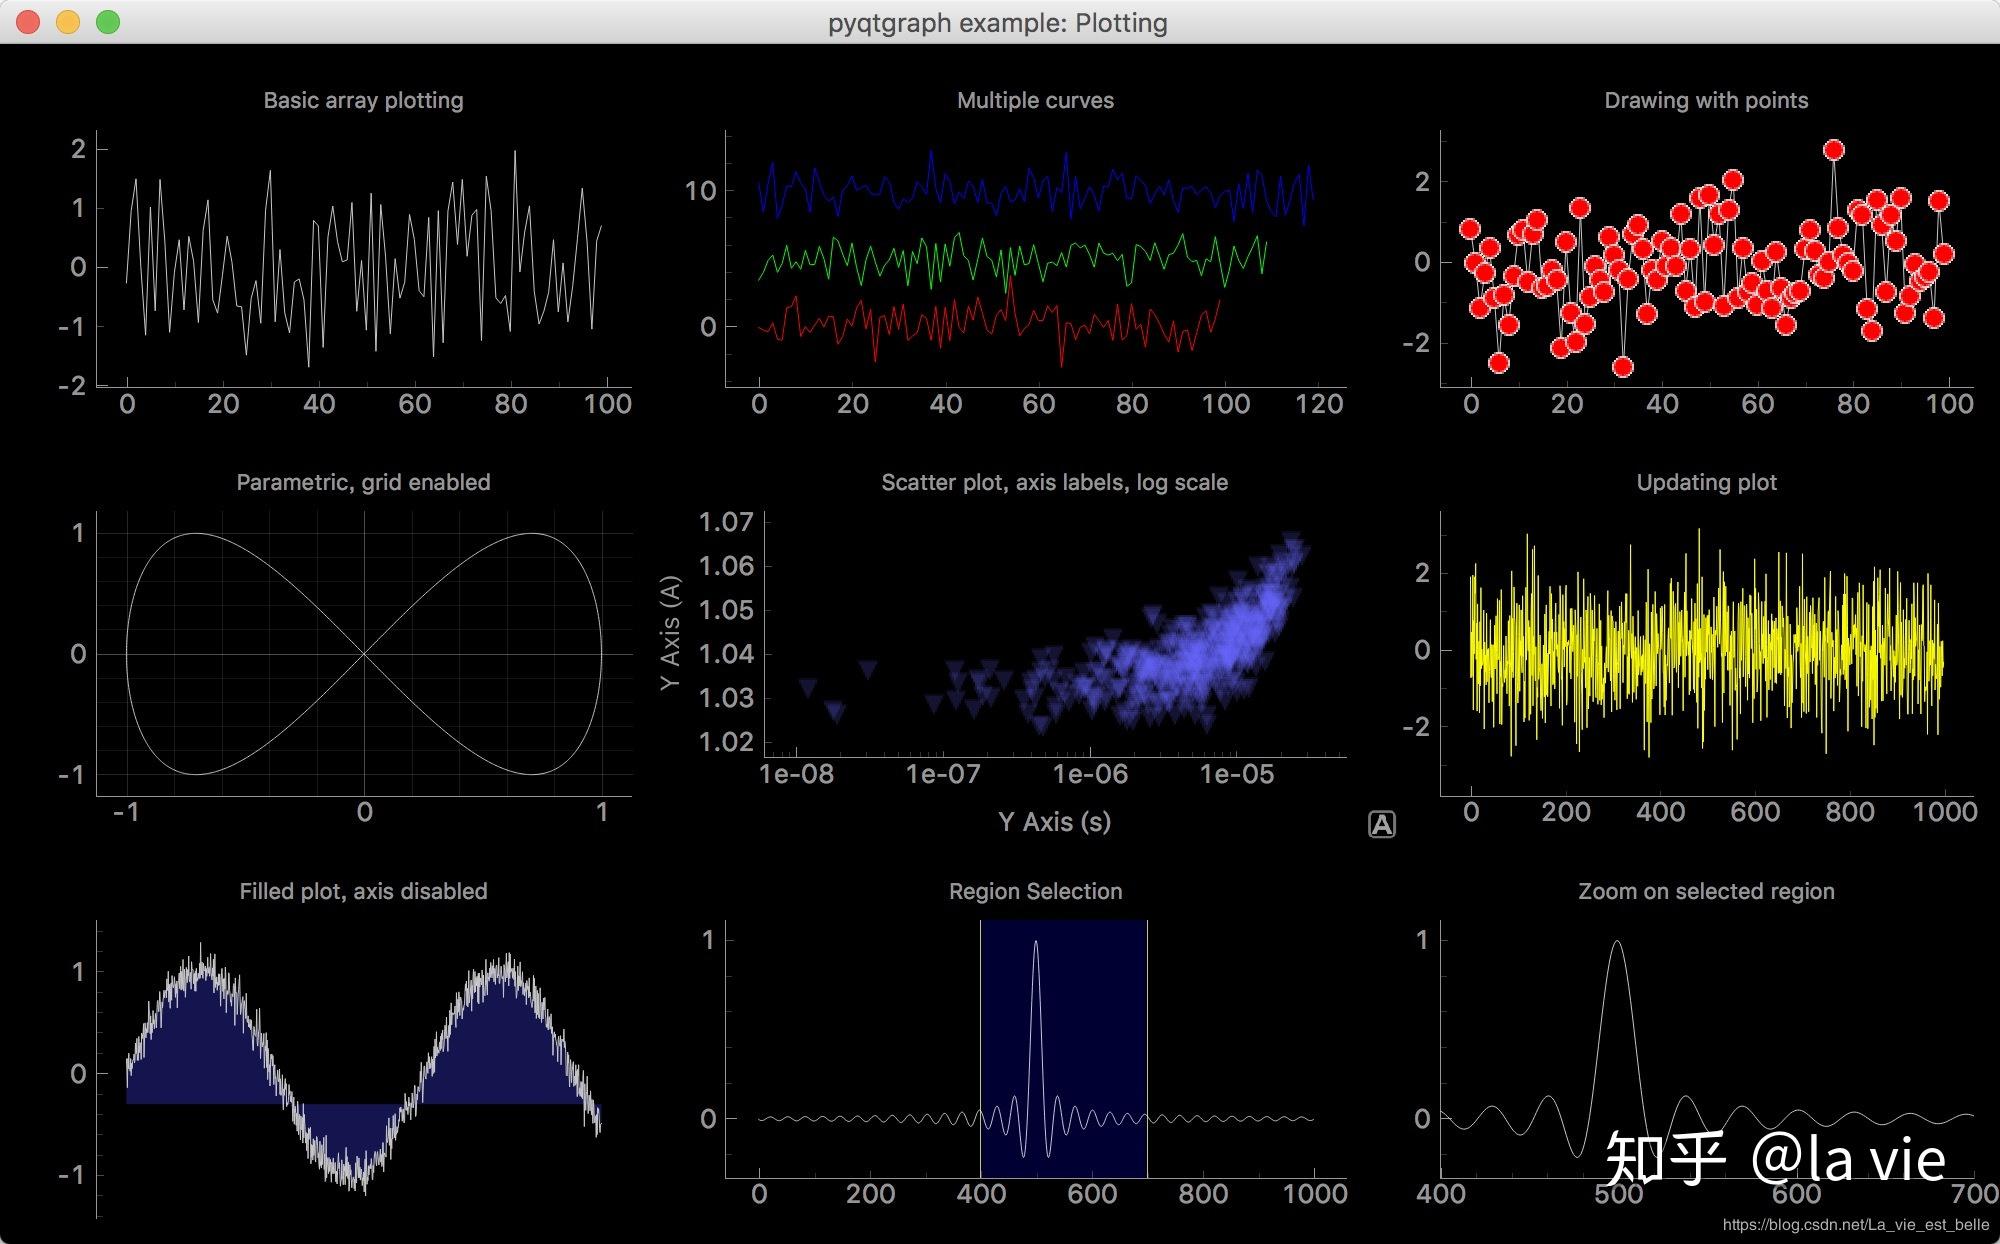Click the red close window button
Image resolution: width=2000 pixels, height=1244 pixels.
[28, 22]
